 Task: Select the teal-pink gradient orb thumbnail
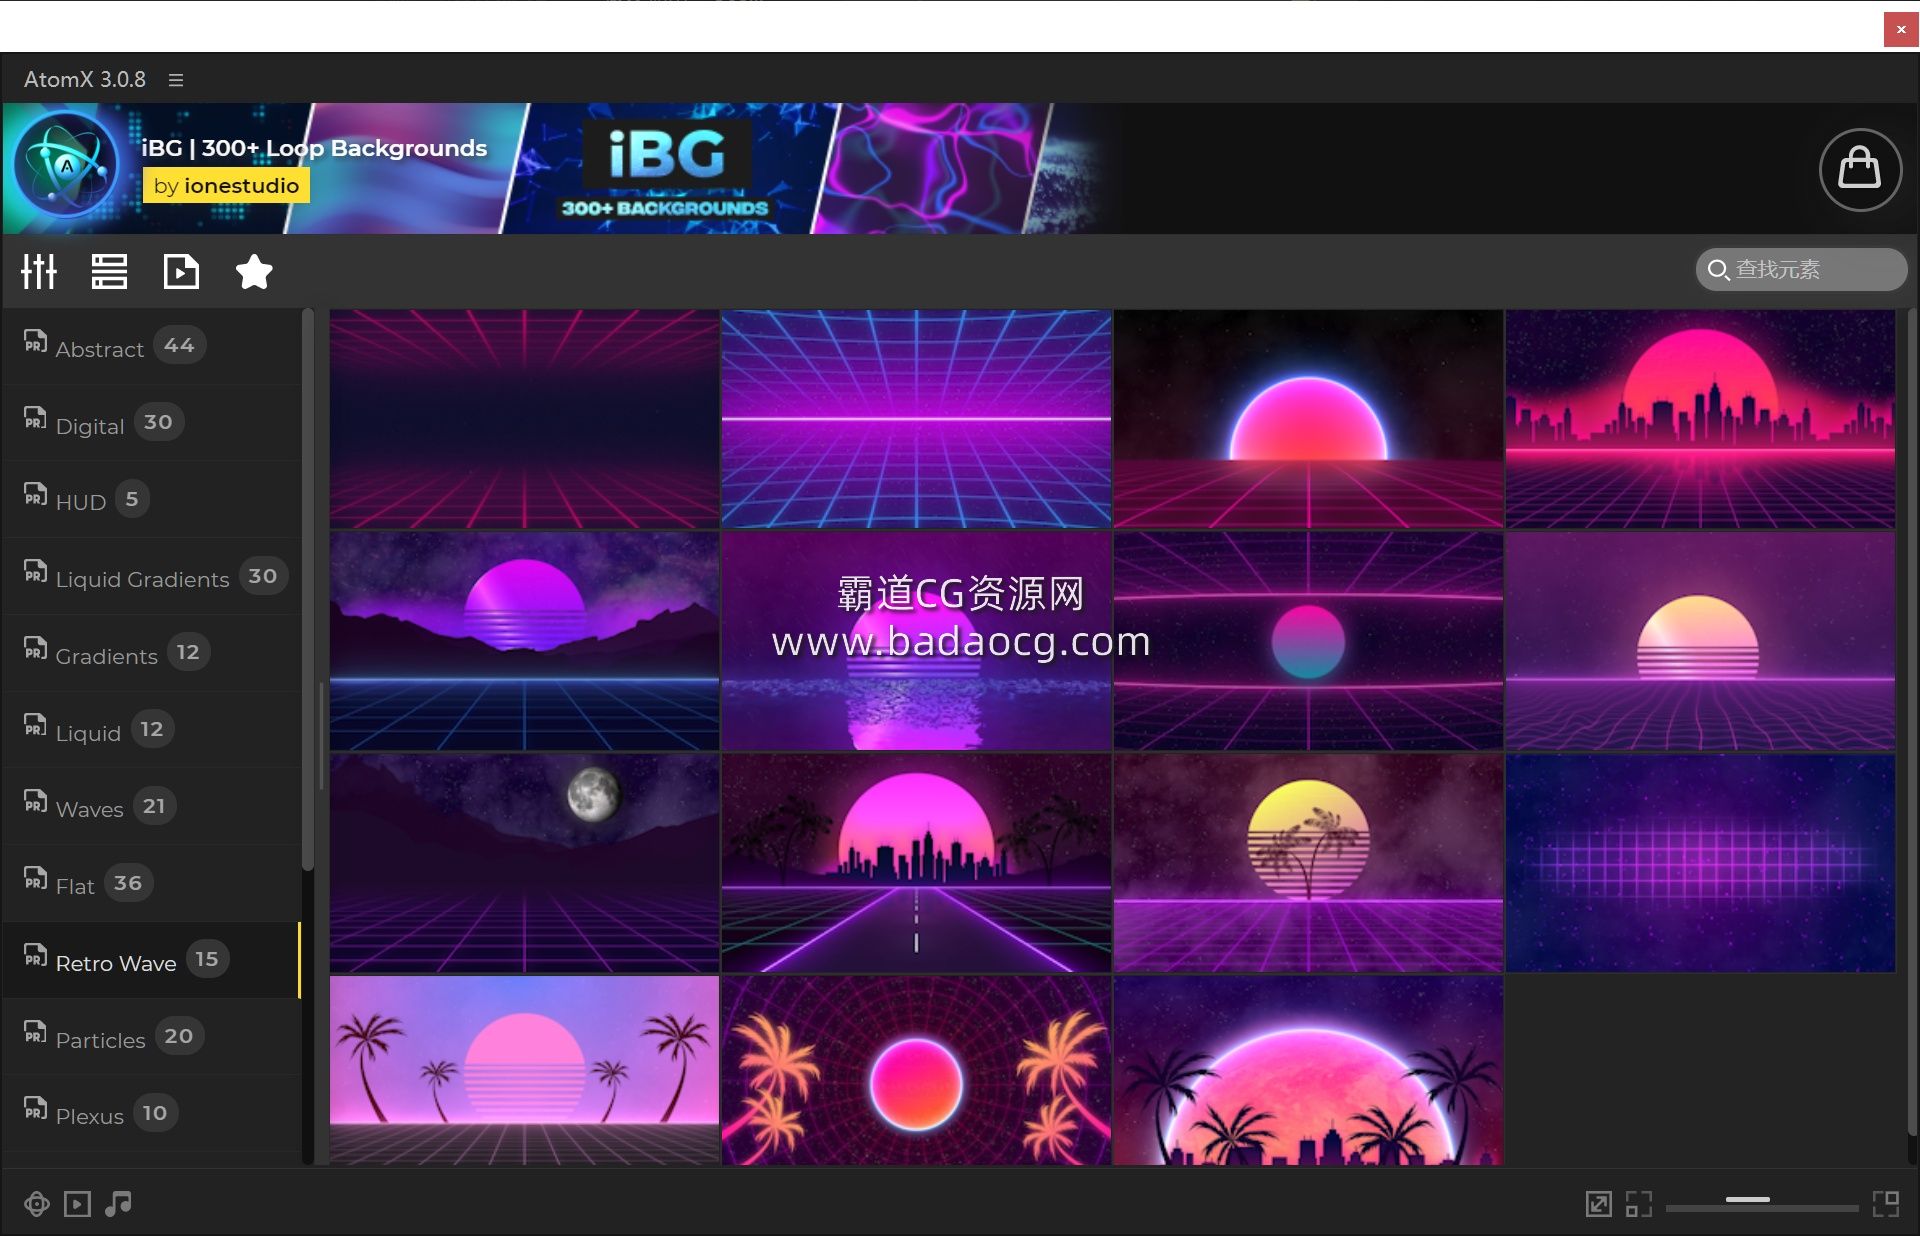[x=1308, y=641]
